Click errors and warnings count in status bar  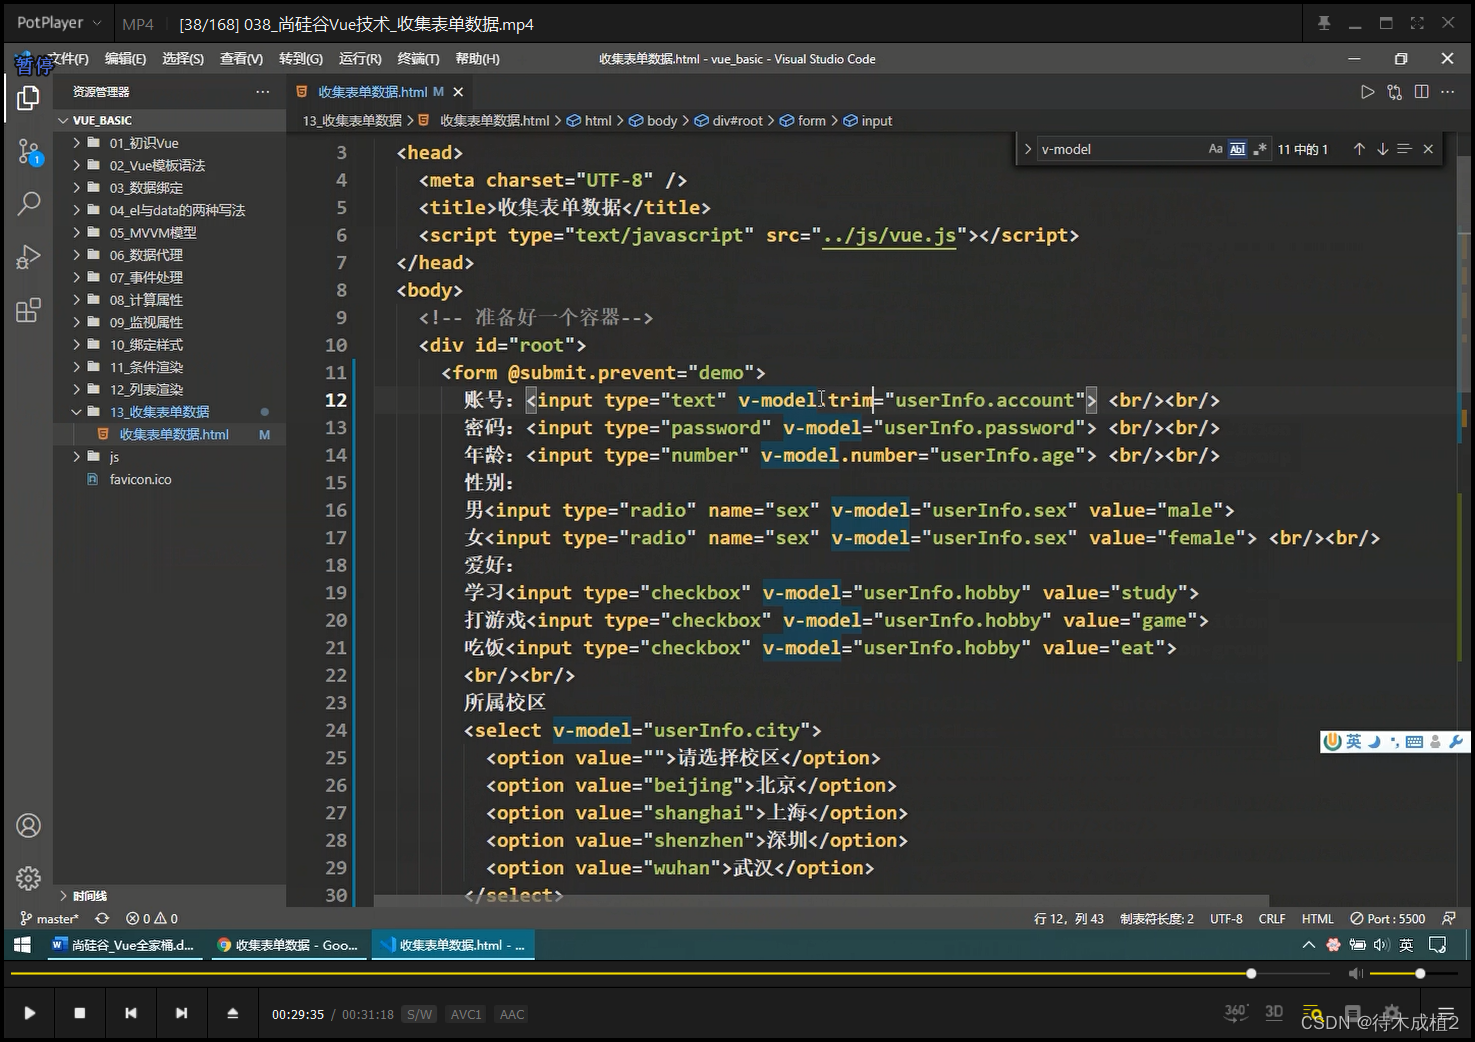(152, 918)
